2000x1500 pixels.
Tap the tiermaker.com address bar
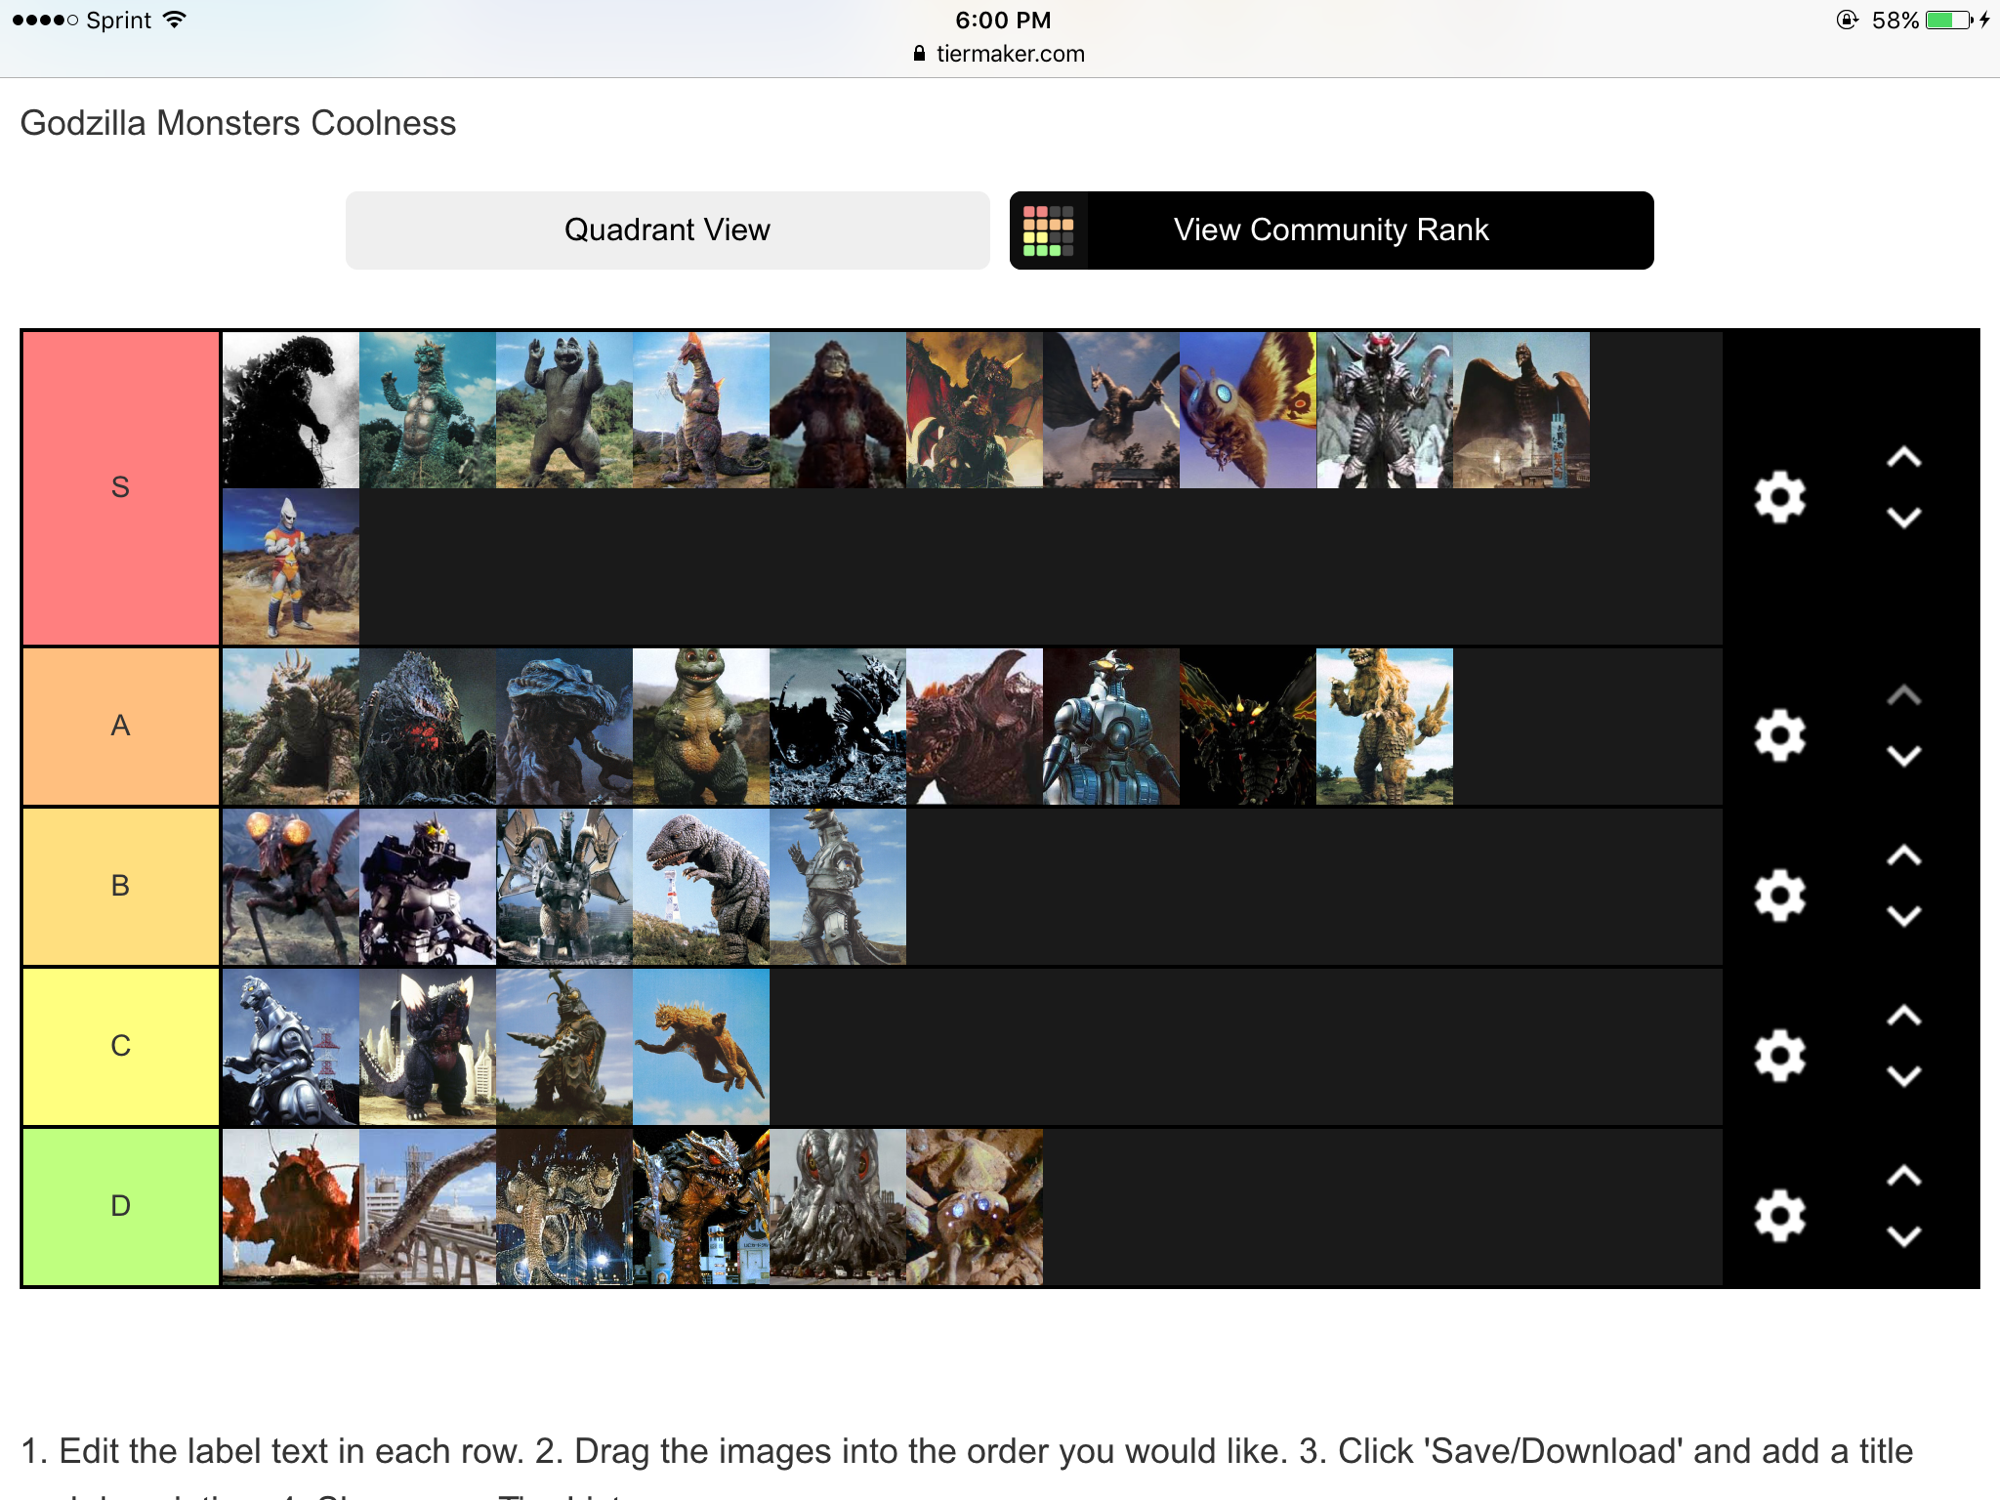point(1000,54)
